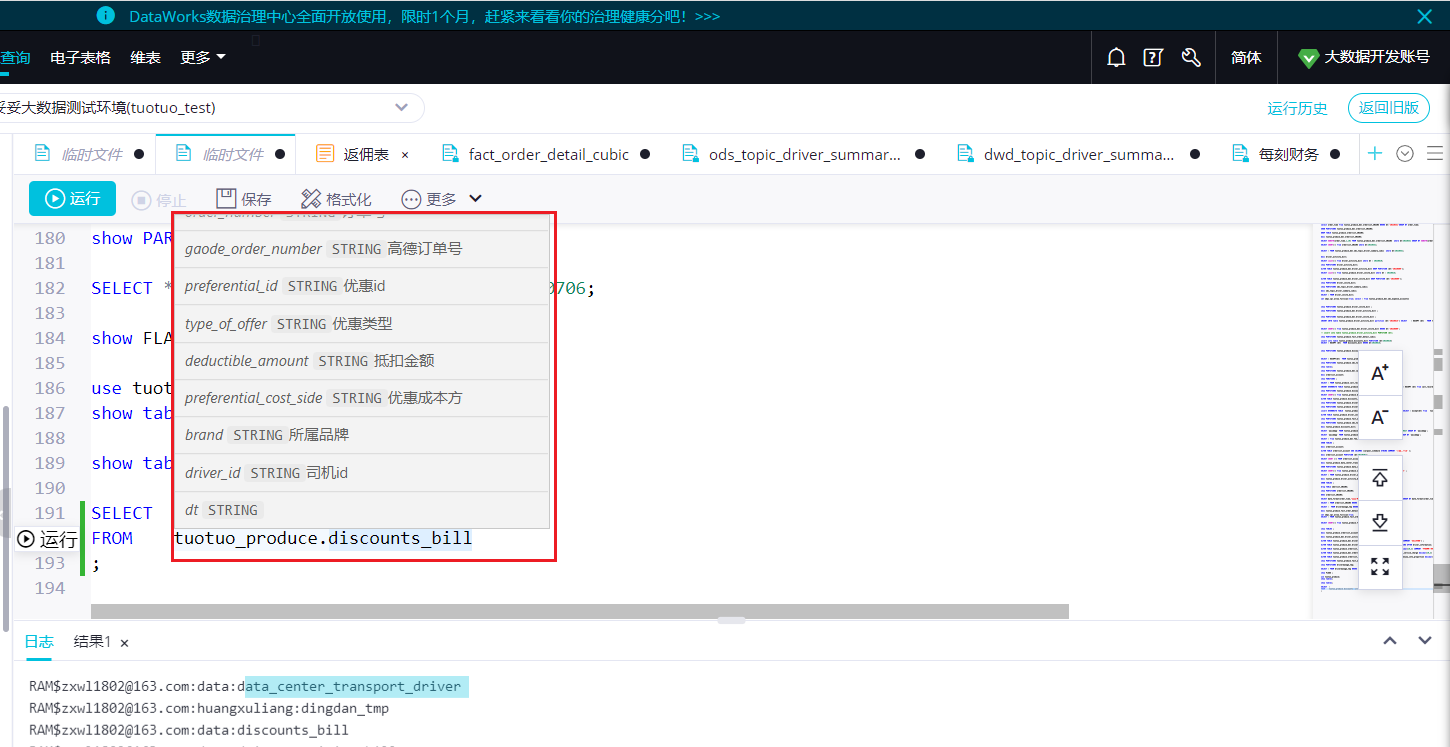Click the 运行 run button in toolbar
This screenshot has width=1450, height=747.
[72, 199]
